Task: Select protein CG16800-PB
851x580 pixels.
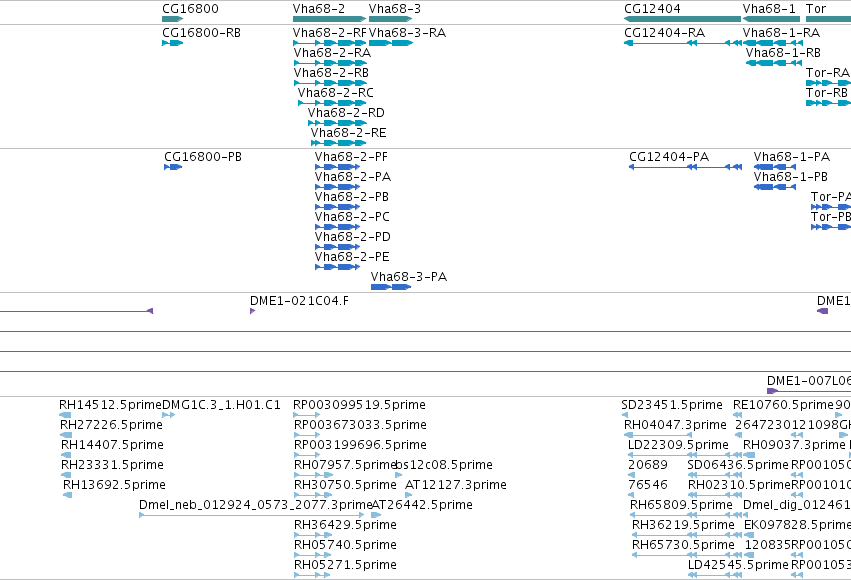Action: [x=203, y=157]
